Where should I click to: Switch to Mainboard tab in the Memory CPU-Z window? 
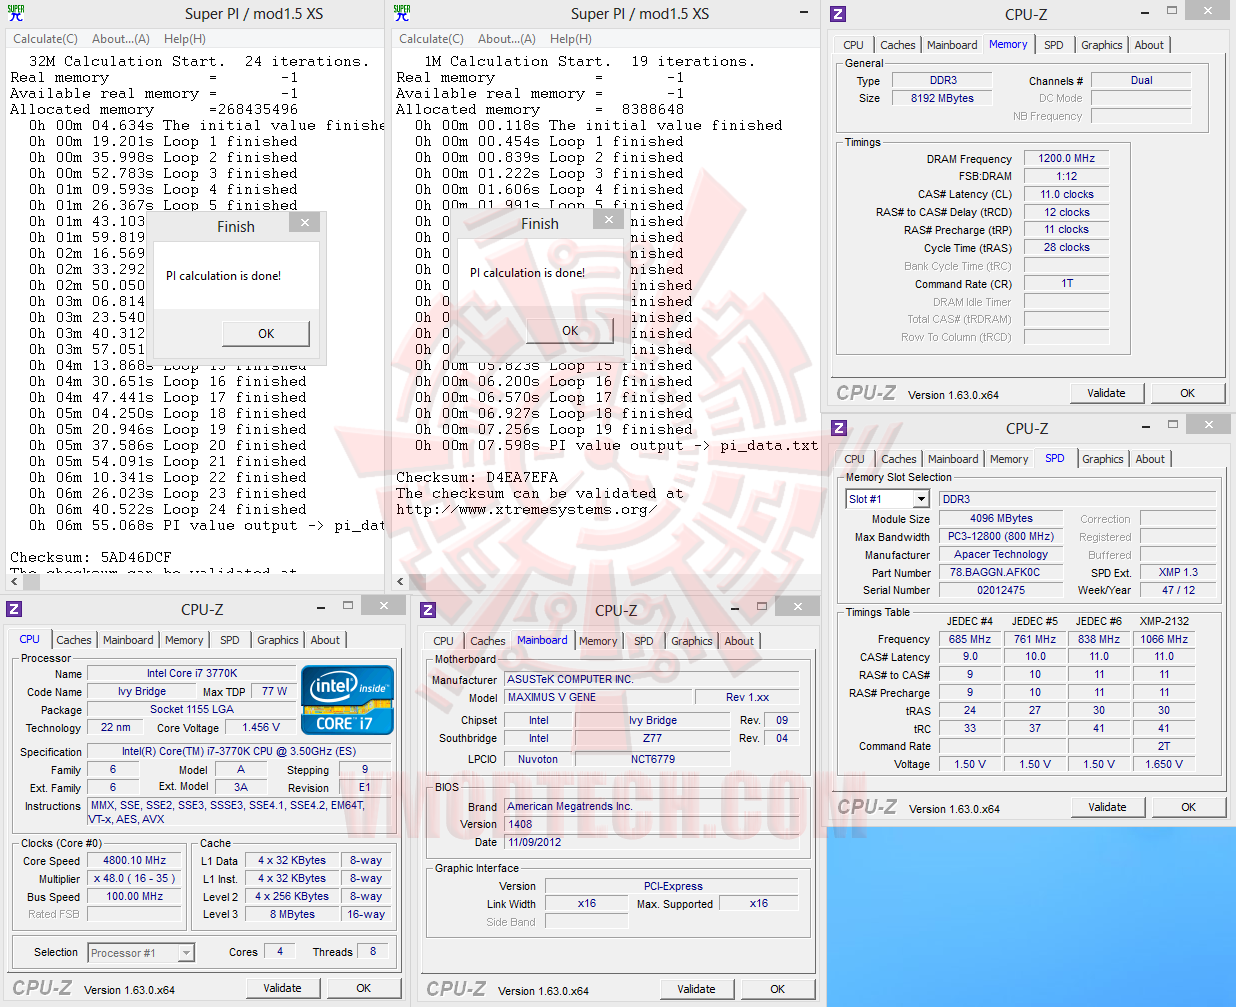952,45
